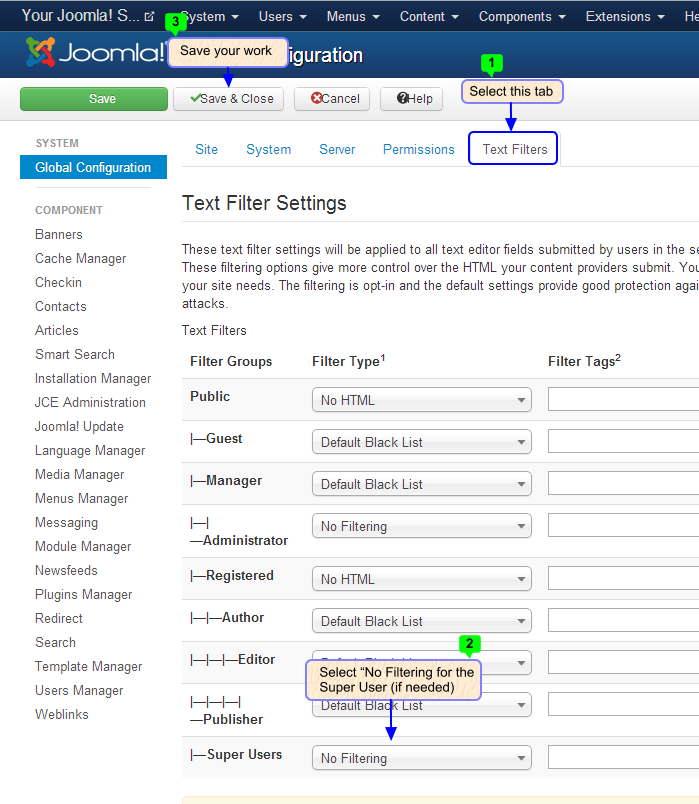
Task: Click the Guest filter tags field
Action: tap(623, 441)
